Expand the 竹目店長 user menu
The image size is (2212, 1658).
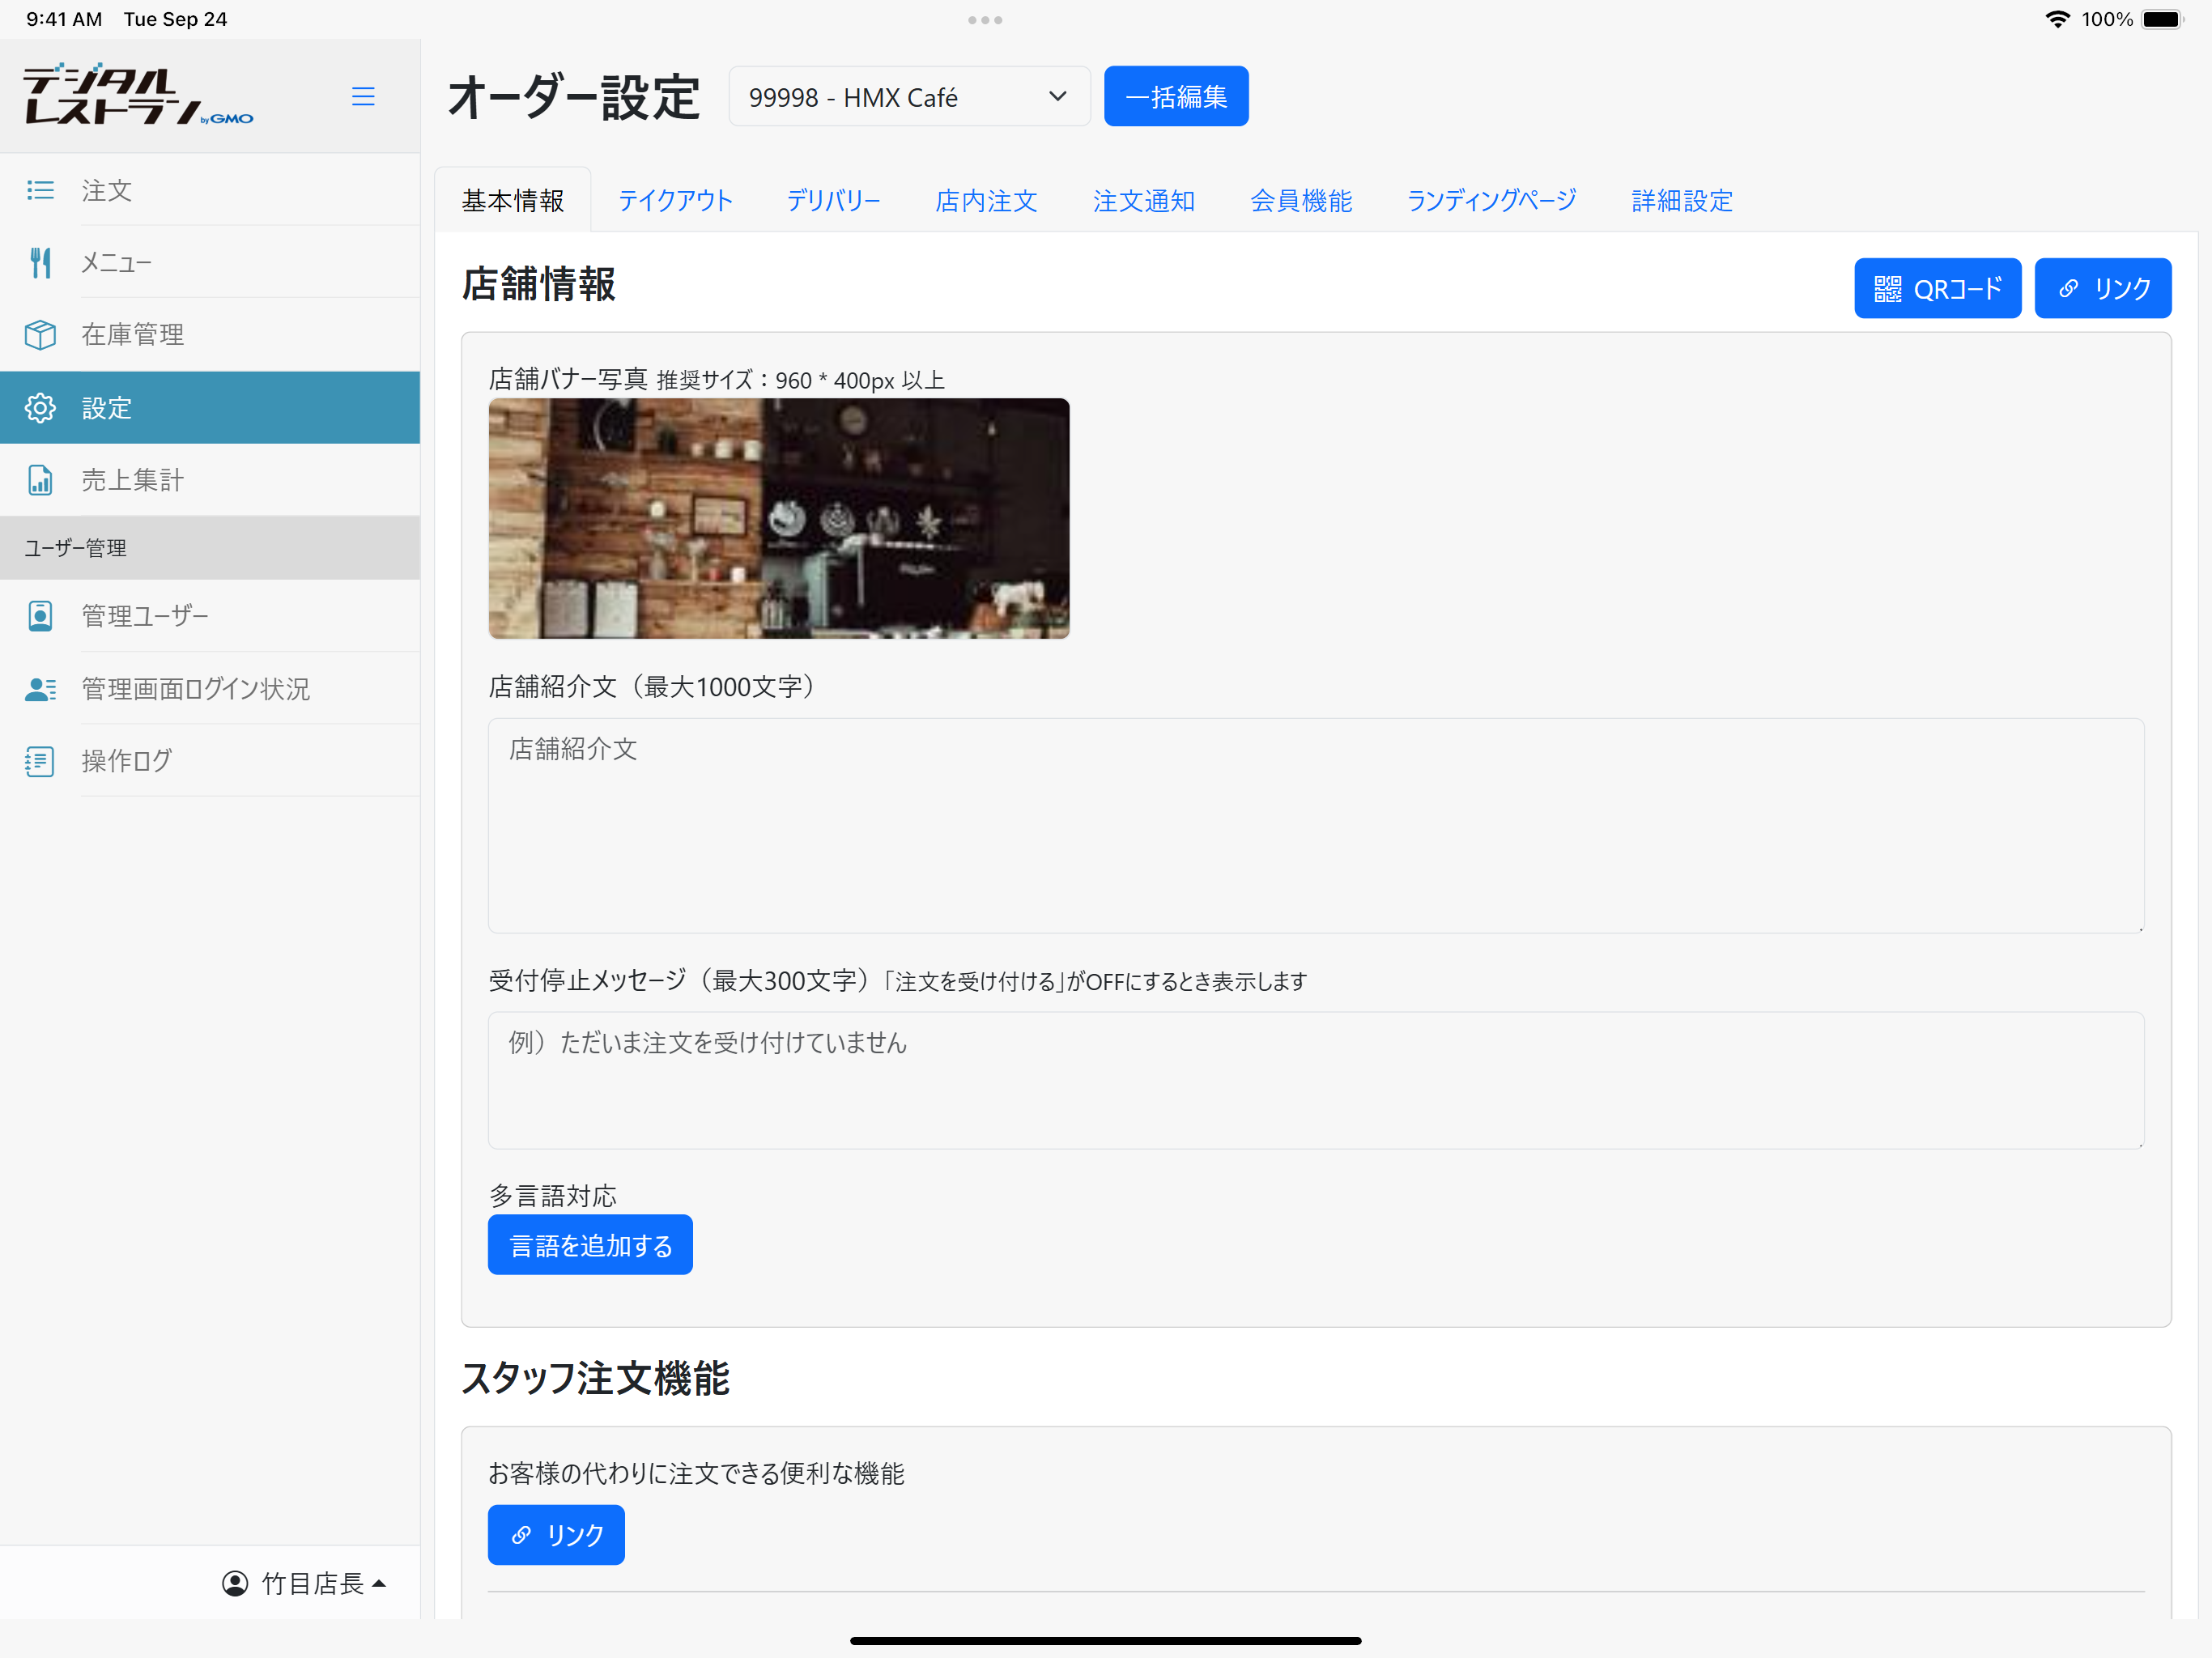pyautogui.click(x=305, y=1582)
